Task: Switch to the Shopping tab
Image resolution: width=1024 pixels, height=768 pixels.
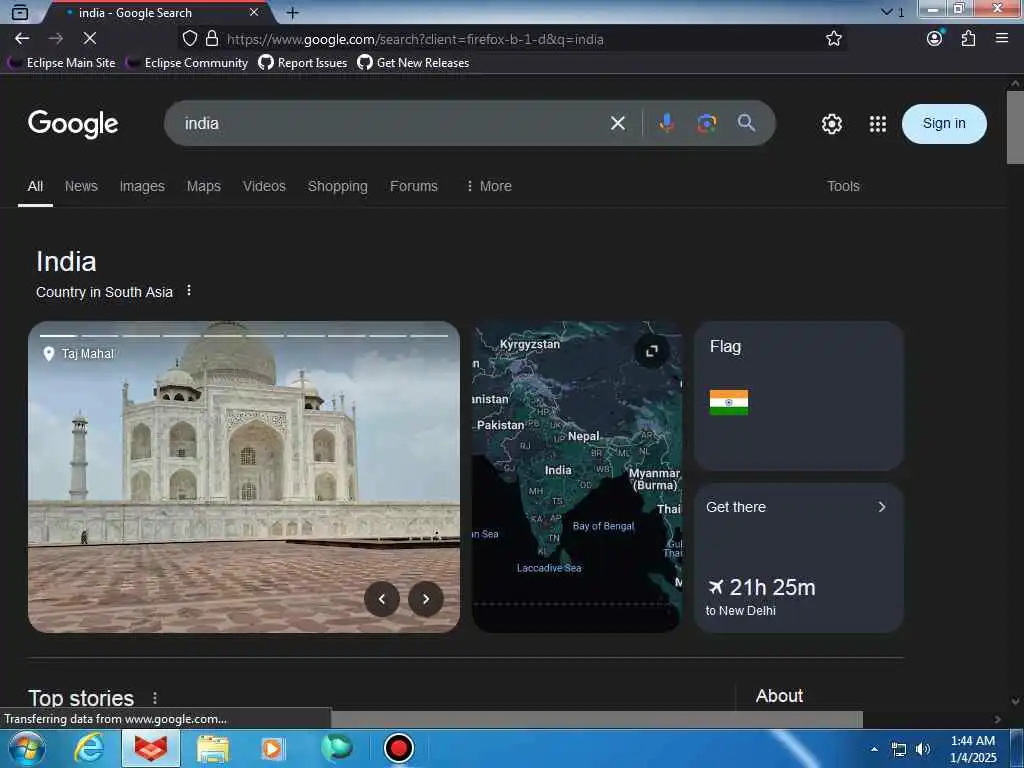Action: click(x=338, y=186)
